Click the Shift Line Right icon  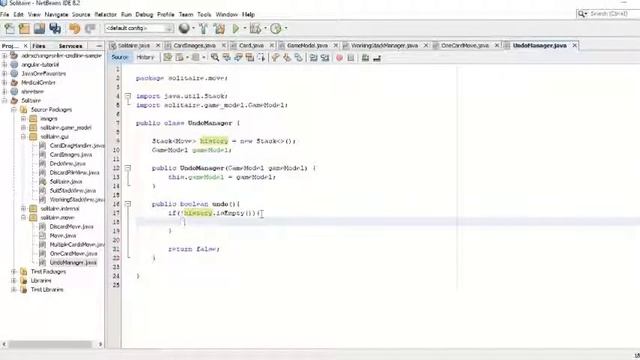point(325,58)
